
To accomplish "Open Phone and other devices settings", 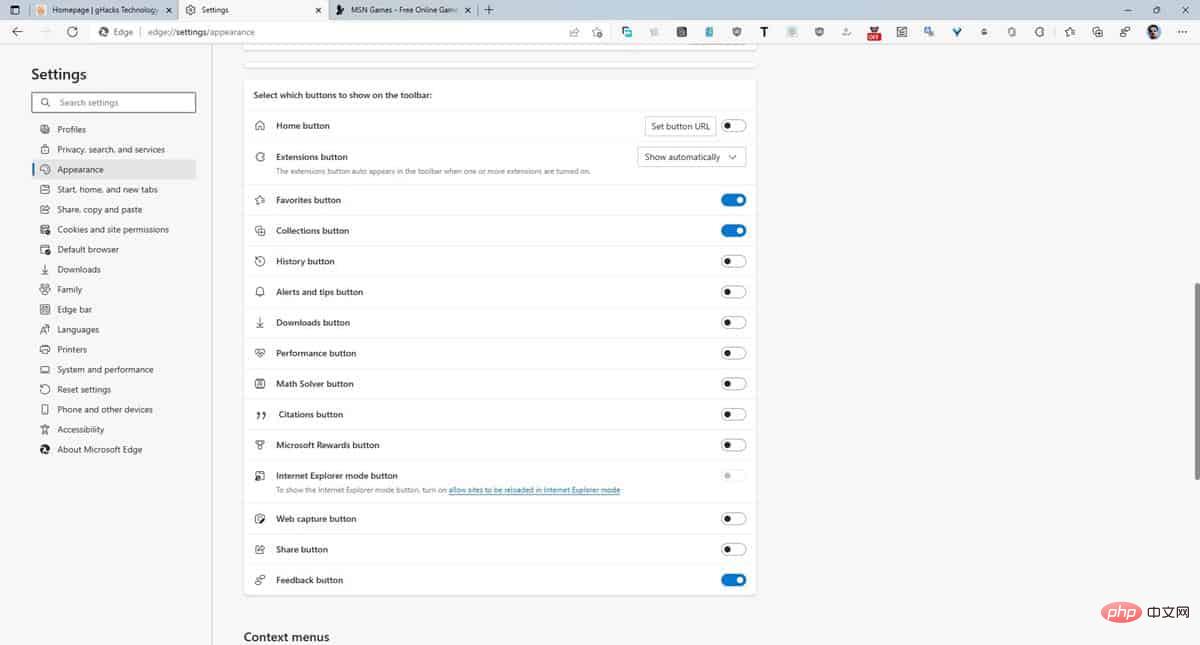I will click(x=105, y=409).
